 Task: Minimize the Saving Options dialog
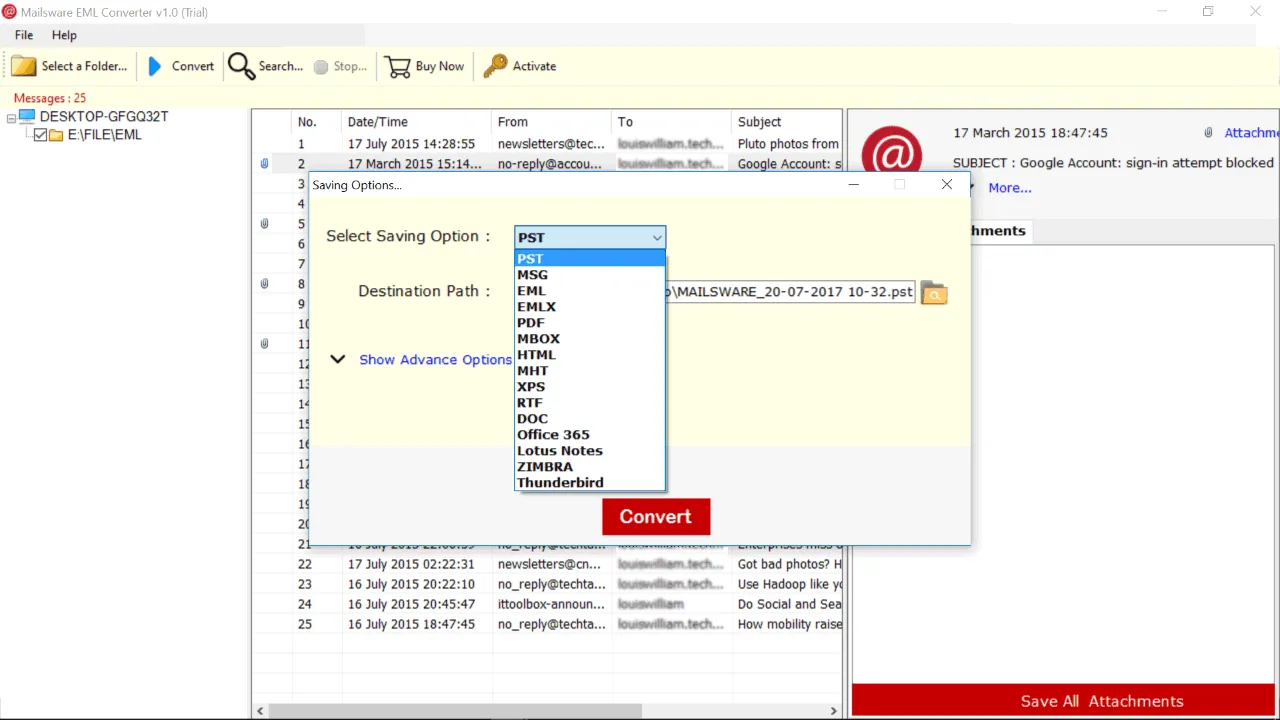point(853,184)
